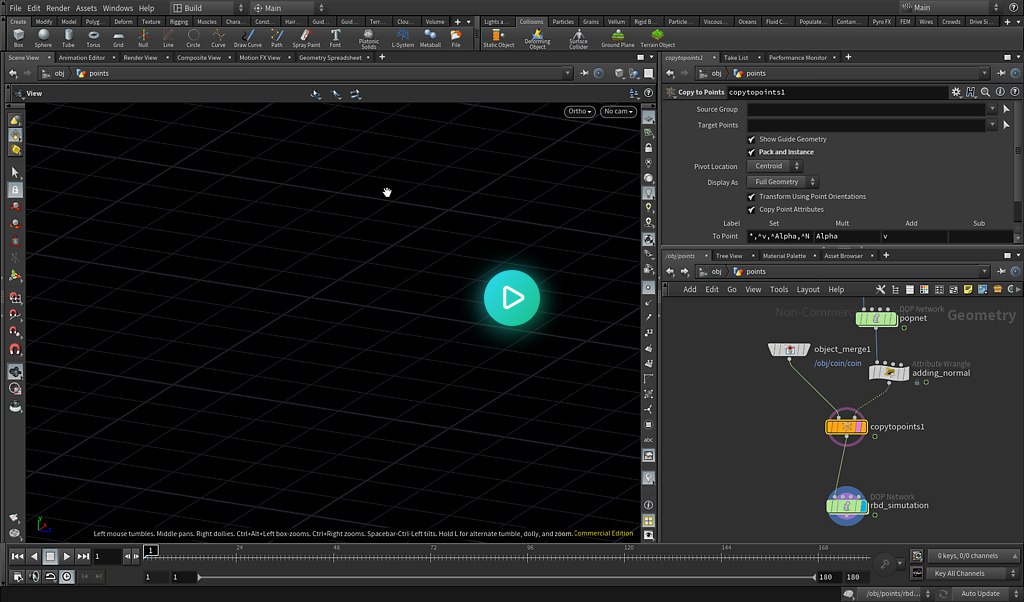Select the Torus shelf tool
This screenshot has width=1024, height=602.
point(93,38)
